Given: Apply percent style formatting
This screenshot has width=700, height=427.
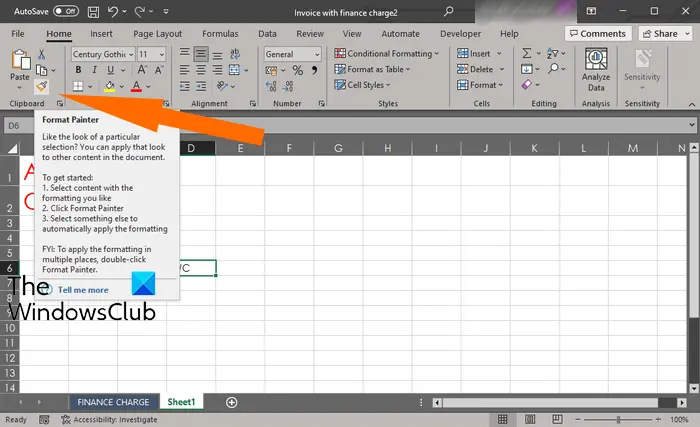Looking at the screenshot, I should point(298,70).
